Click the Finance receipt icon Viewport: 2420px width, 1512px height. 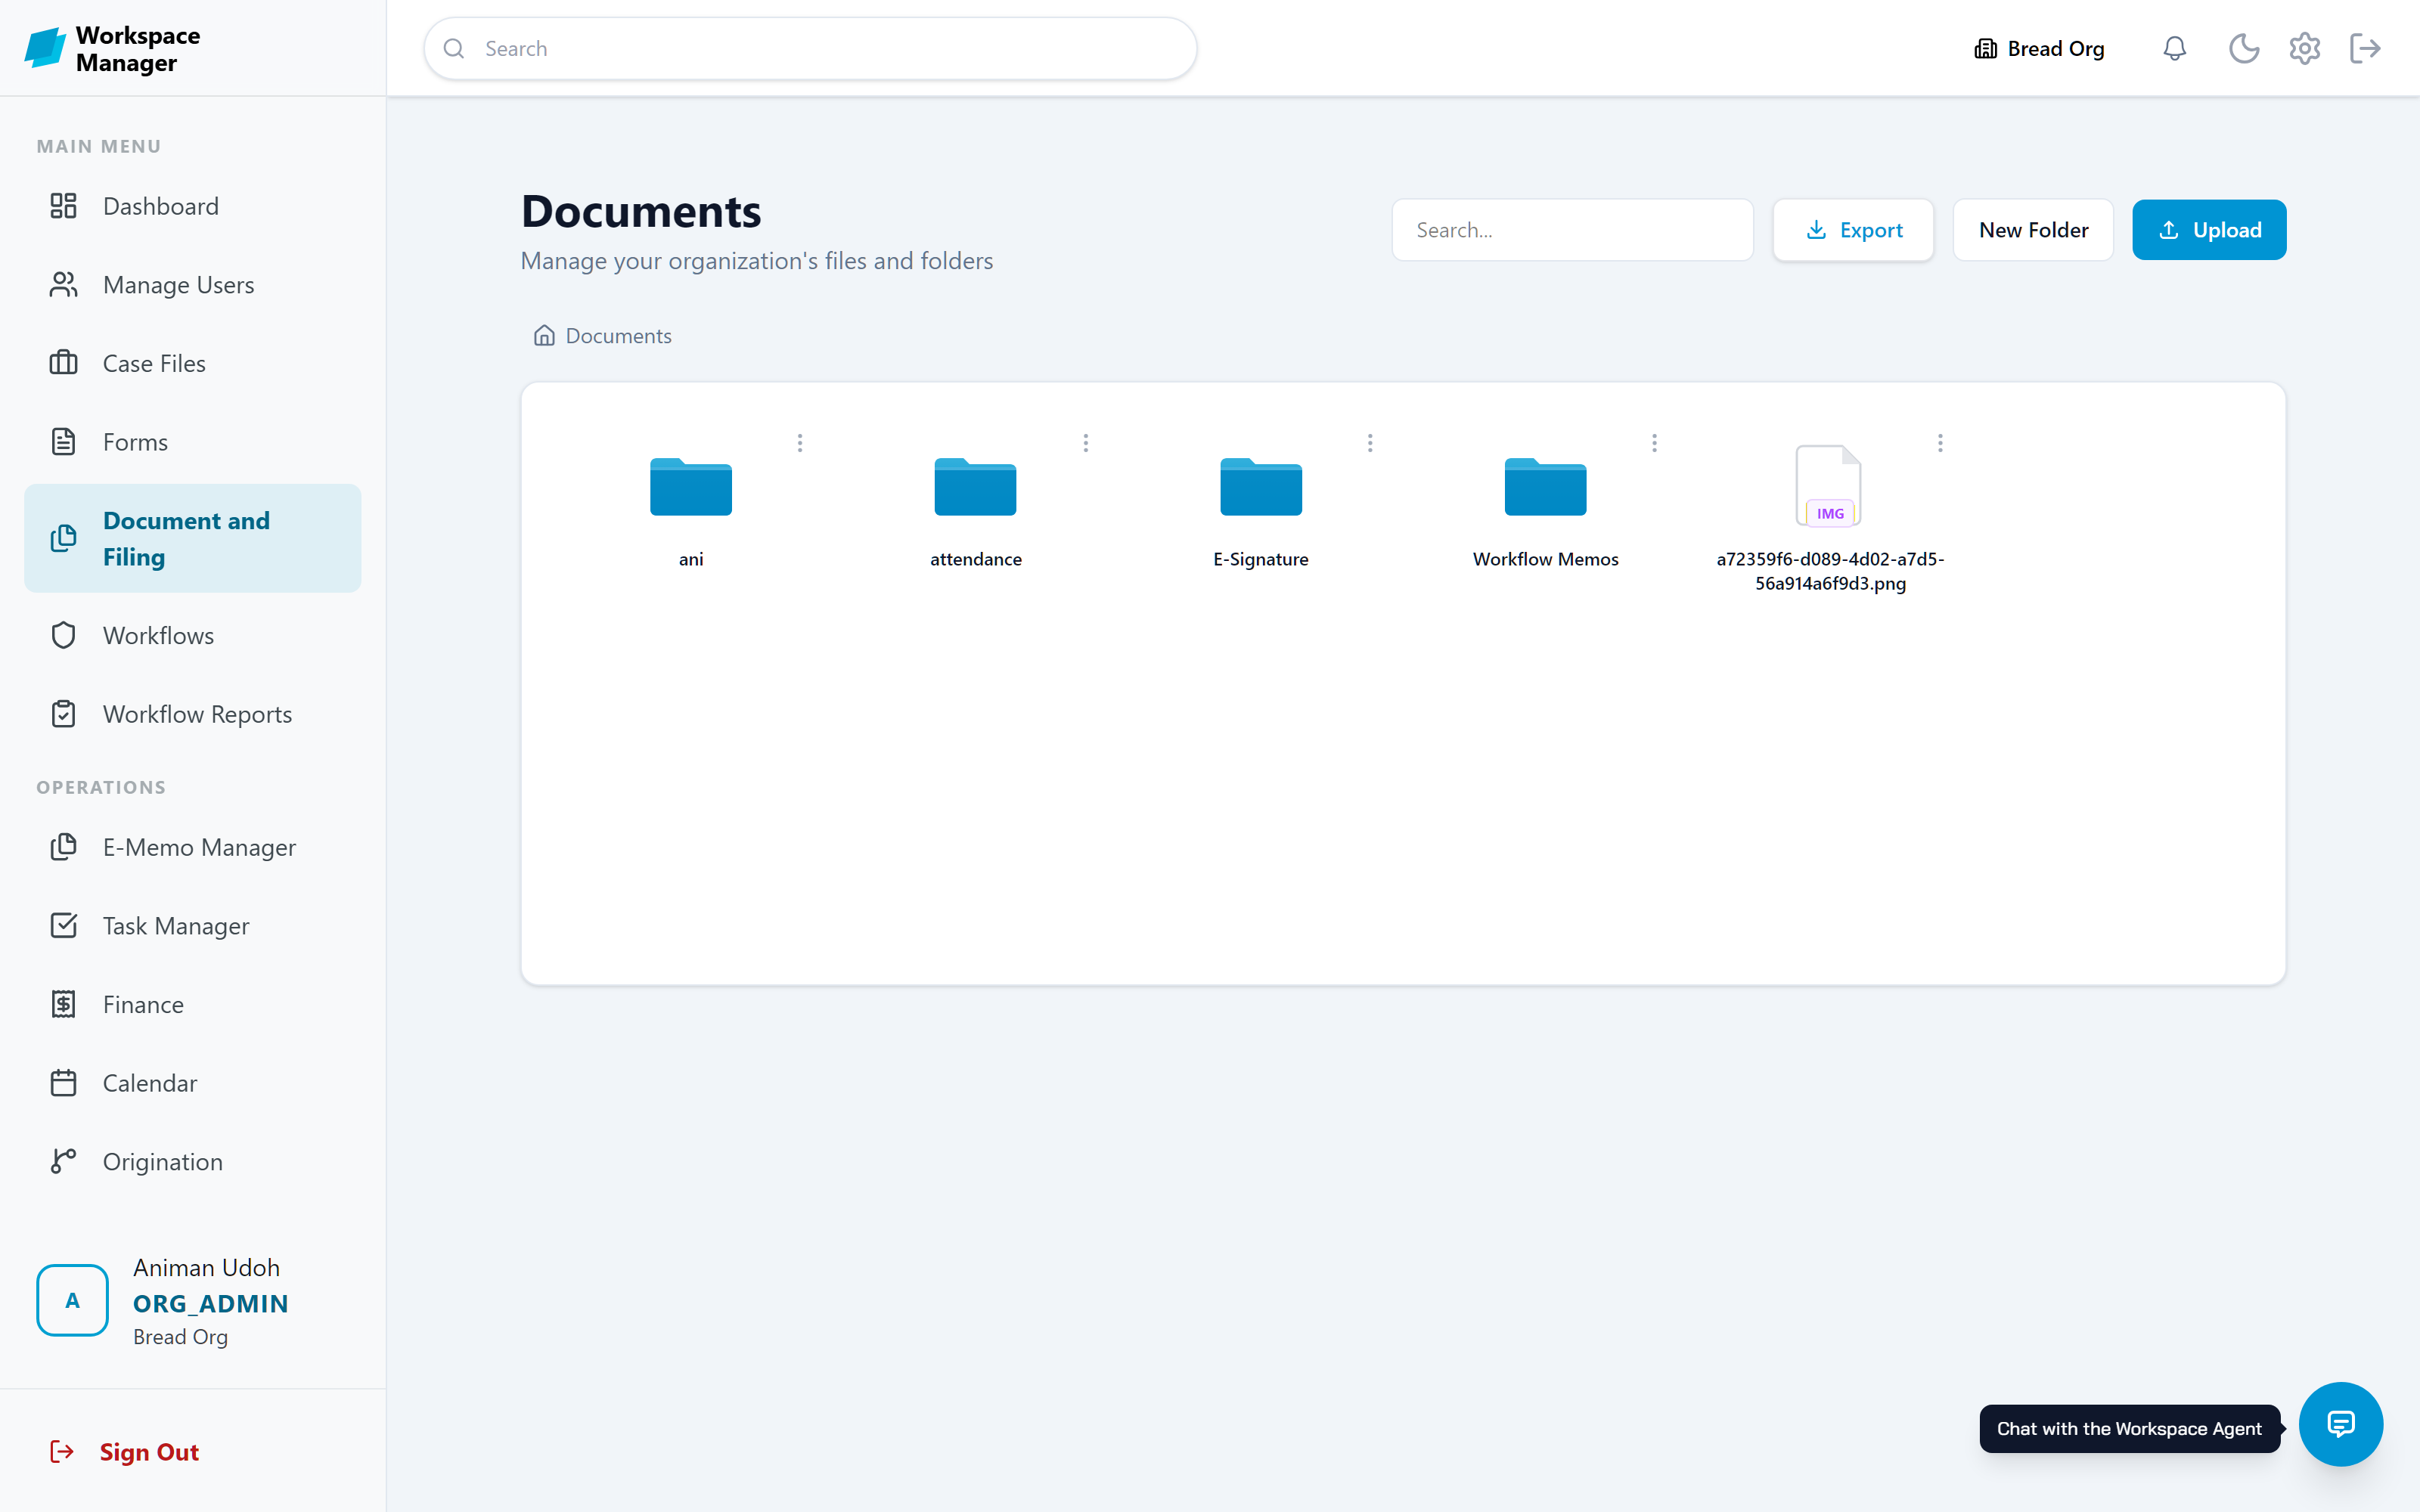(x=63, y=1004)
